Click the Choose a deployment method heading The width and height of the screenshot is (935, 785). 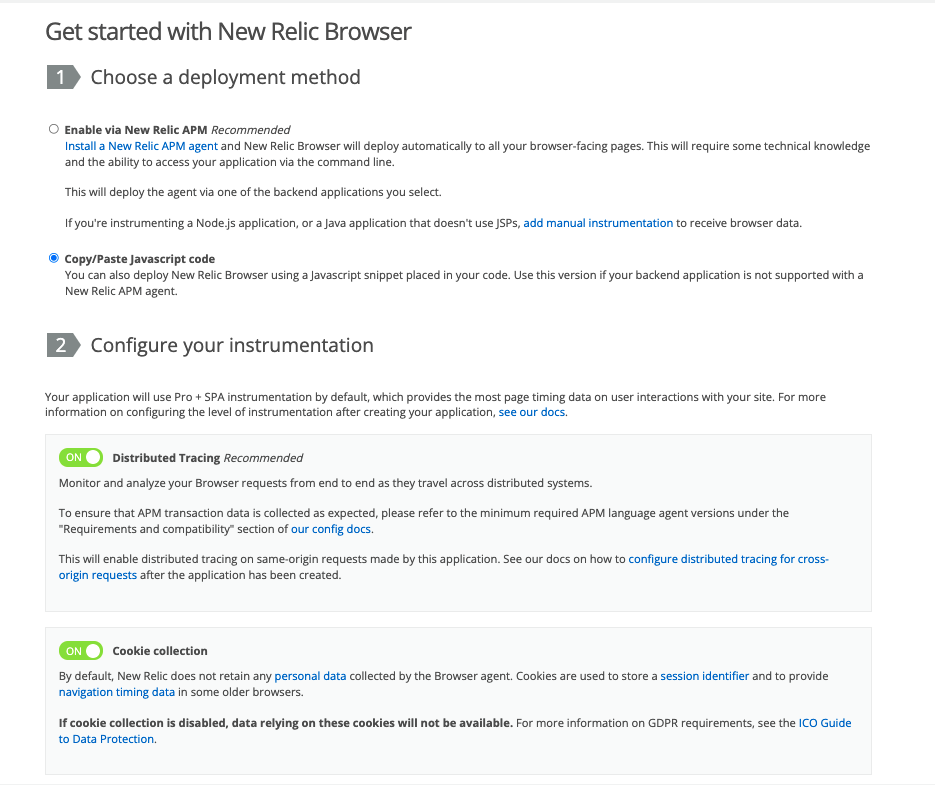(x=225, y=76)
